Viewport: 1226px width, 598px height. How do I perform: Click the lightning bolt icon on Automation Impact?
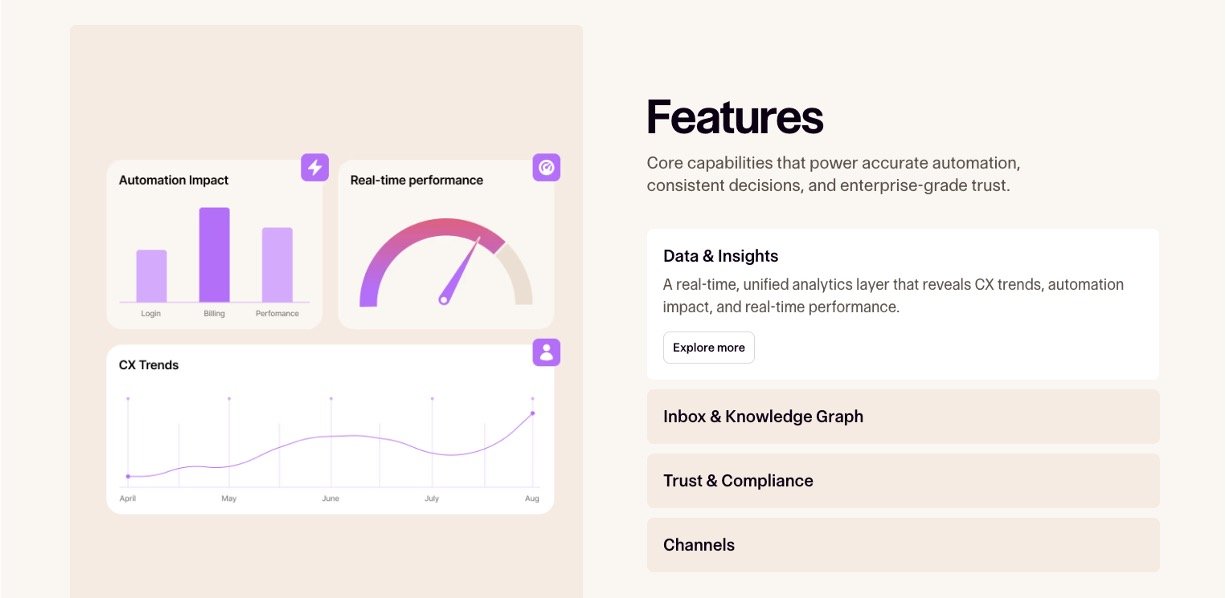[x=315, y=167]
